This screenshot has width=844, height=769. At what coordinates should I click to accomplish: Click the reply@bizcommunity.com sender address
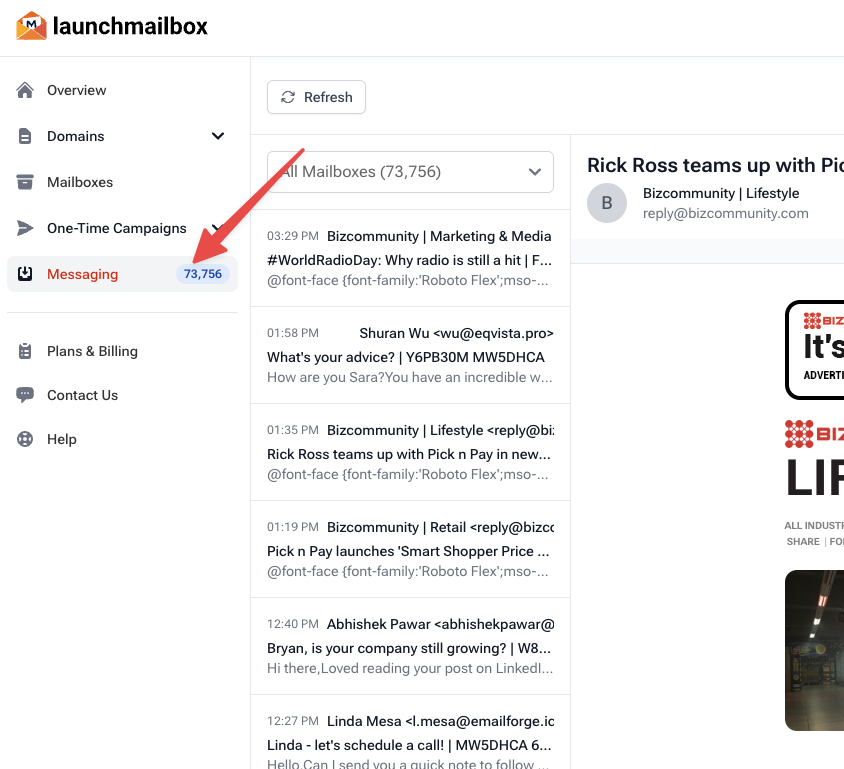[726, 213]
